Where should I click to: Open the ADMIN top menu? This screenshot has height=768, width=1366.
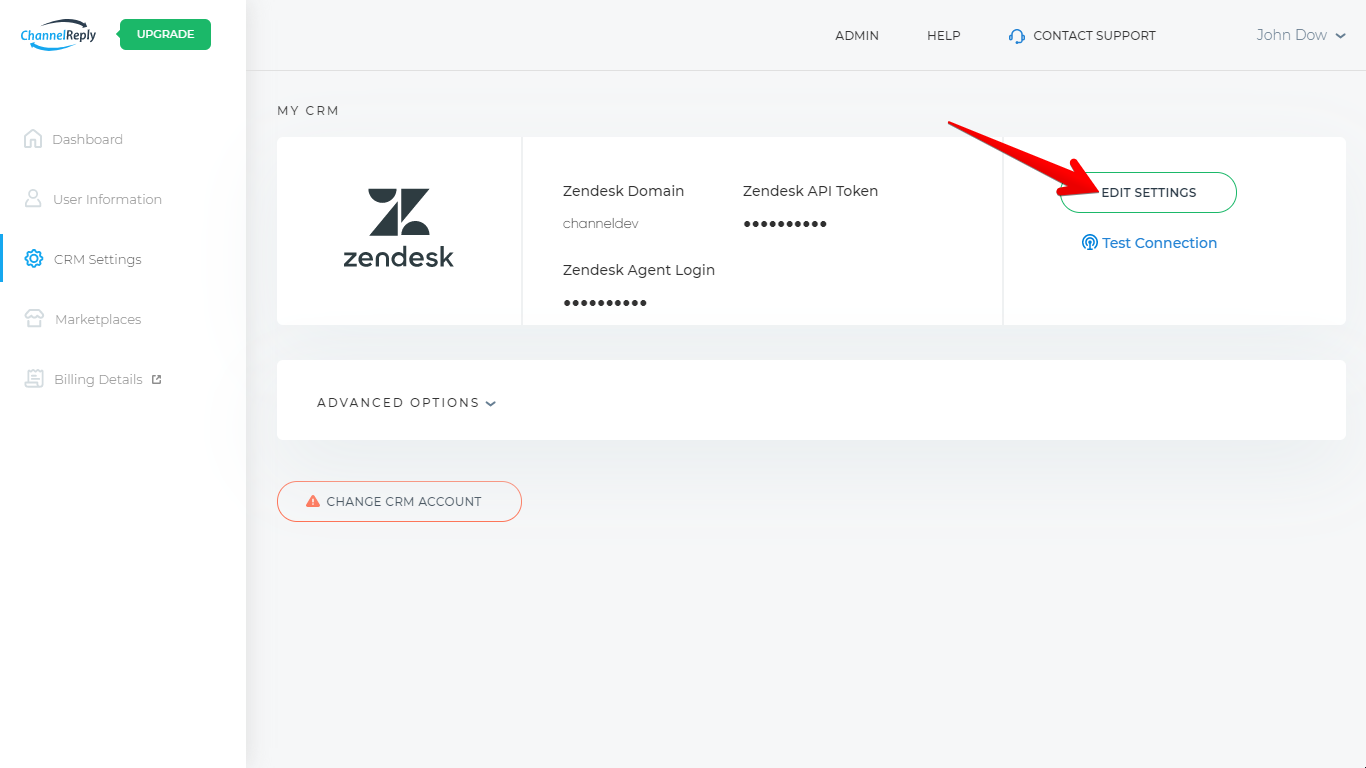coord(857,35)
